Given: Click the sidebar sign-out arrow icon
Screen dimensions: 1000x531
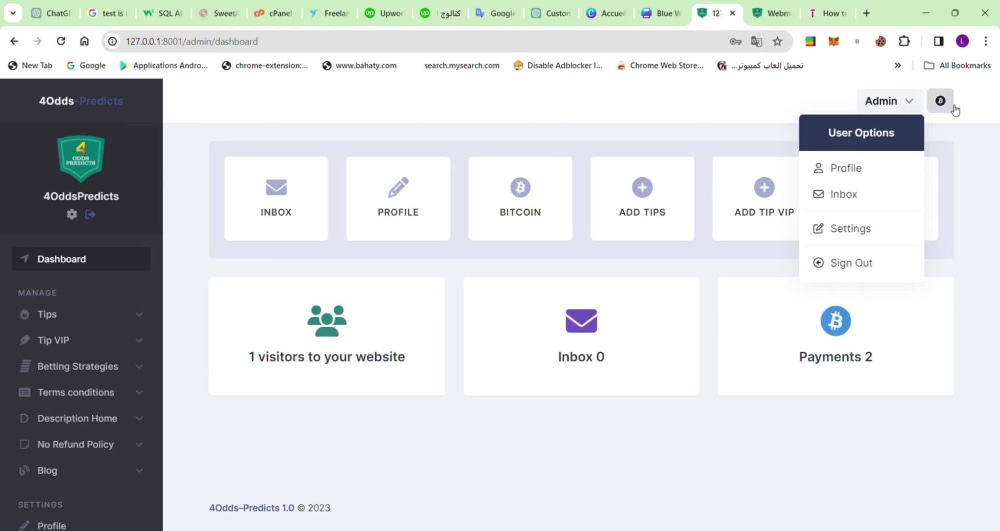Looking at the screenshot, I should click(91, 214).
